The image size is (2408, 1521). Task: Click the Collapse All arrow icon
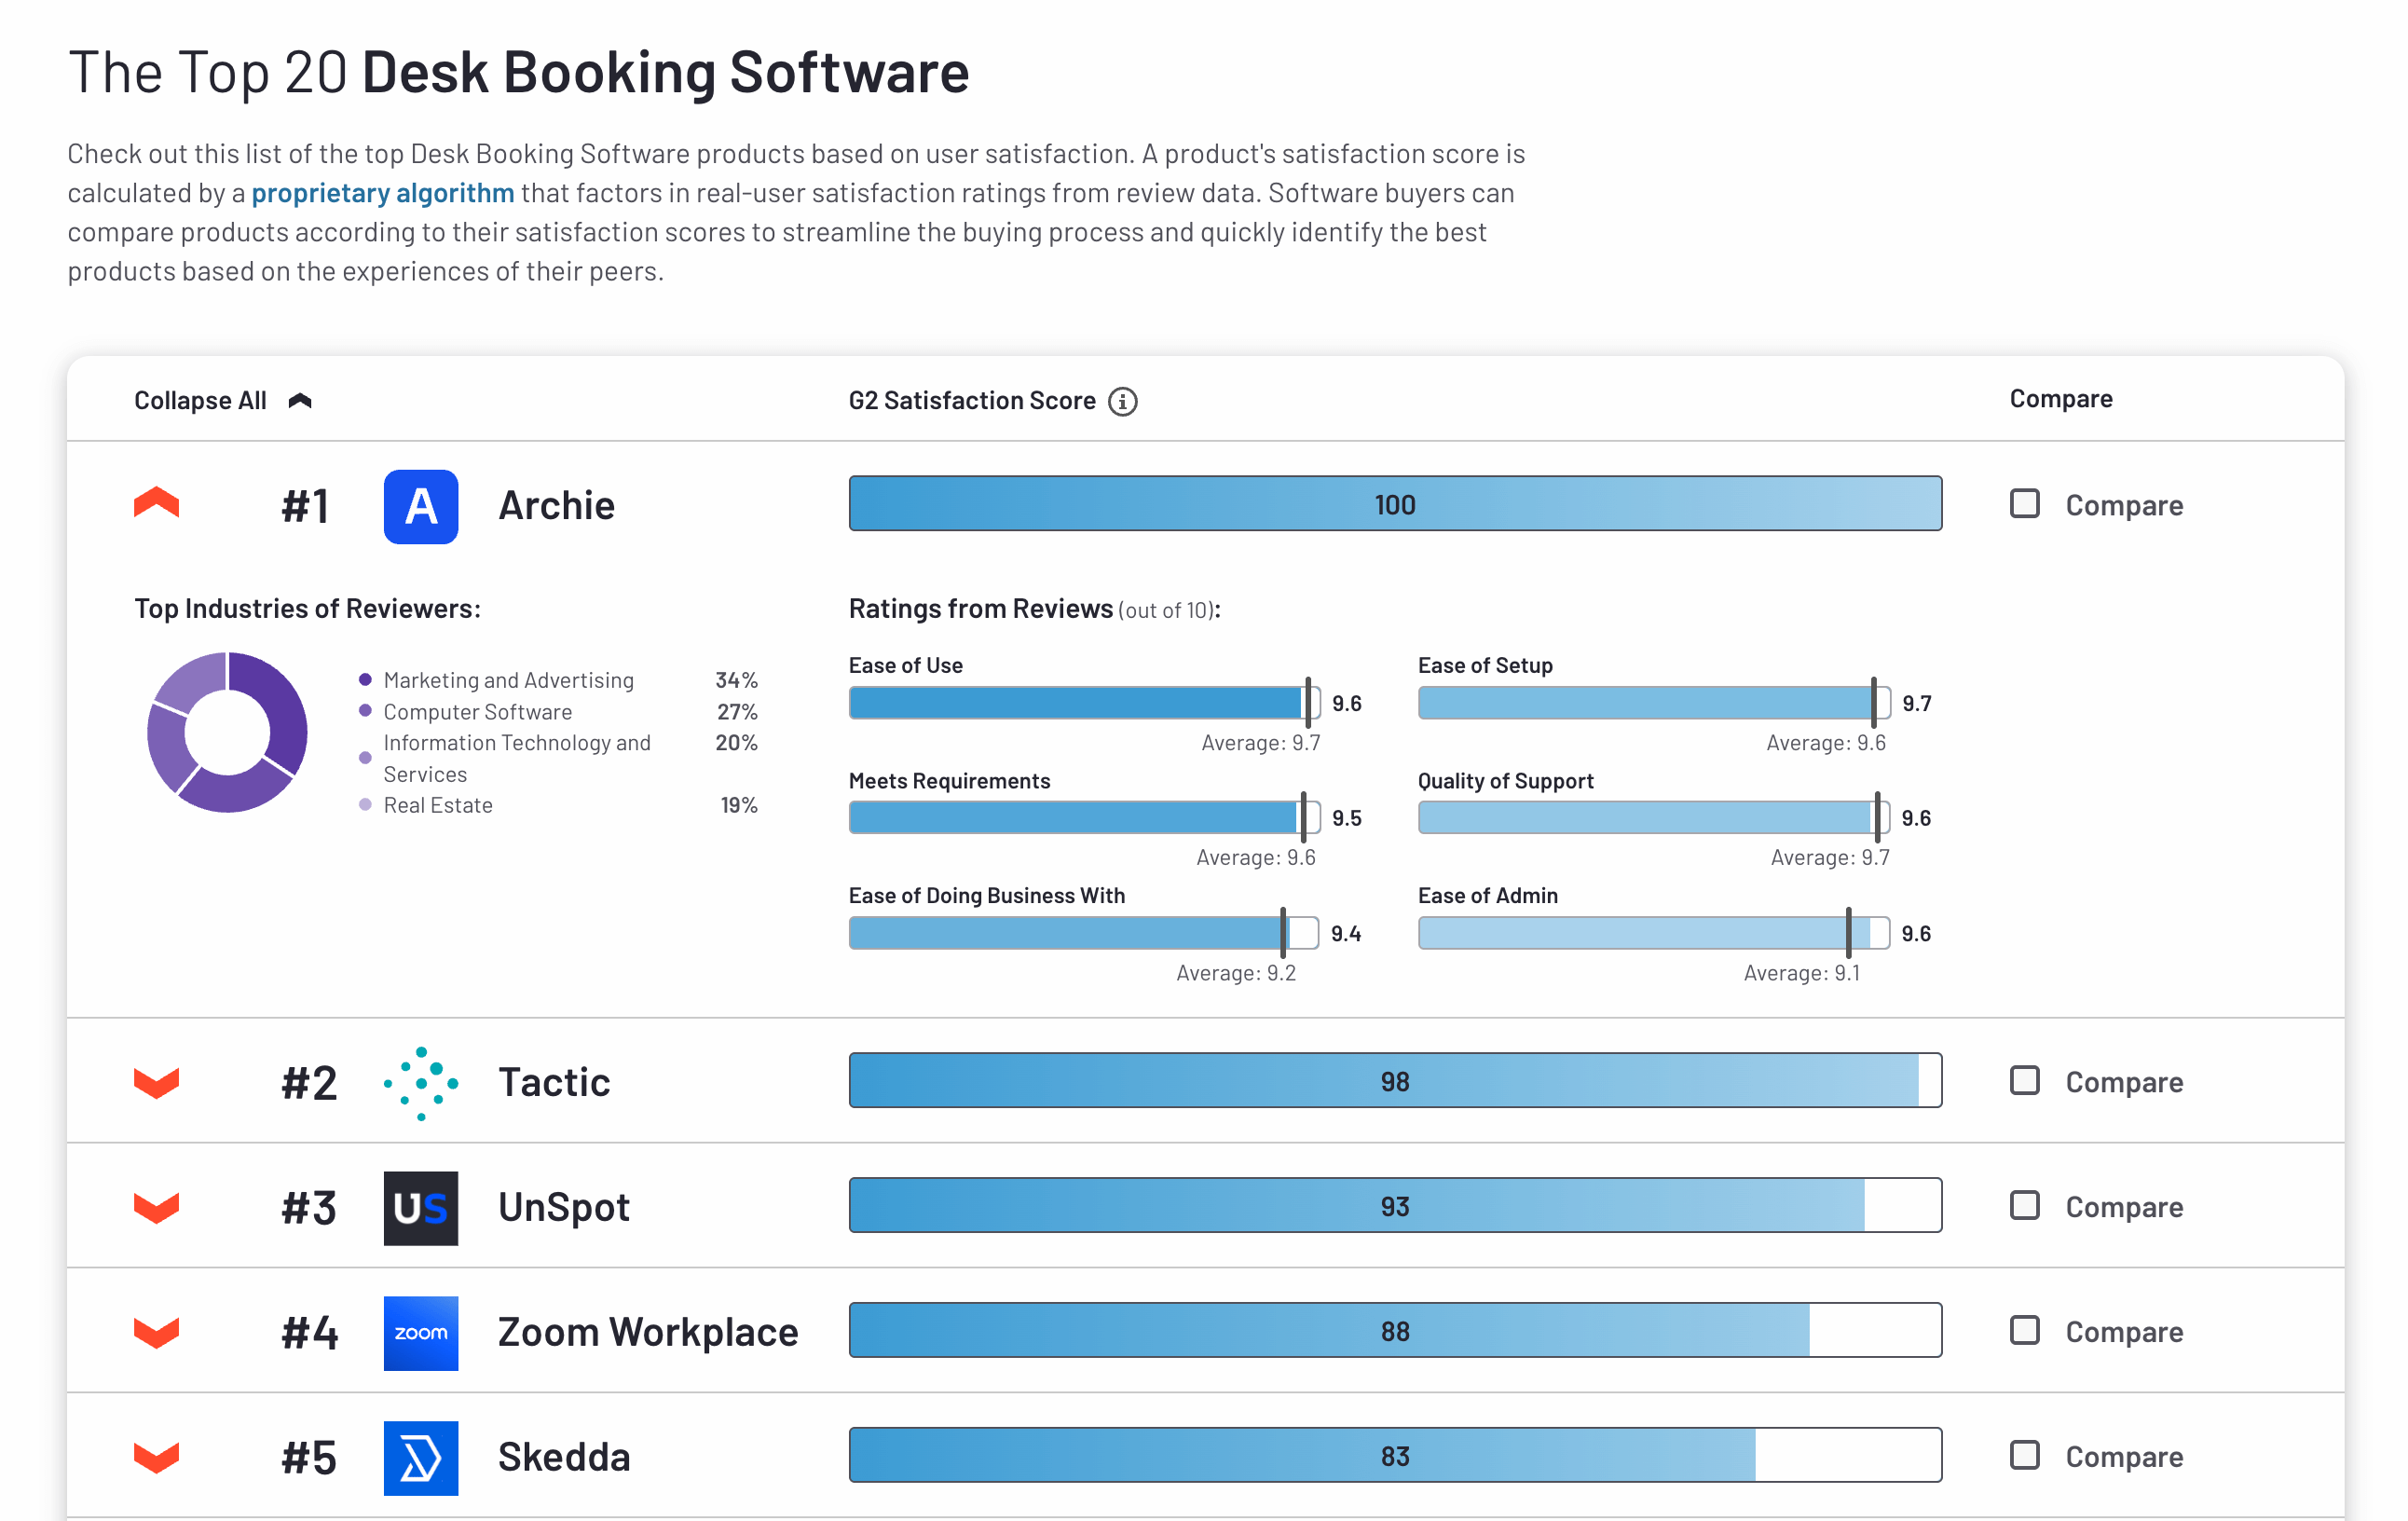pyautogui.click(x=300, y=401)
